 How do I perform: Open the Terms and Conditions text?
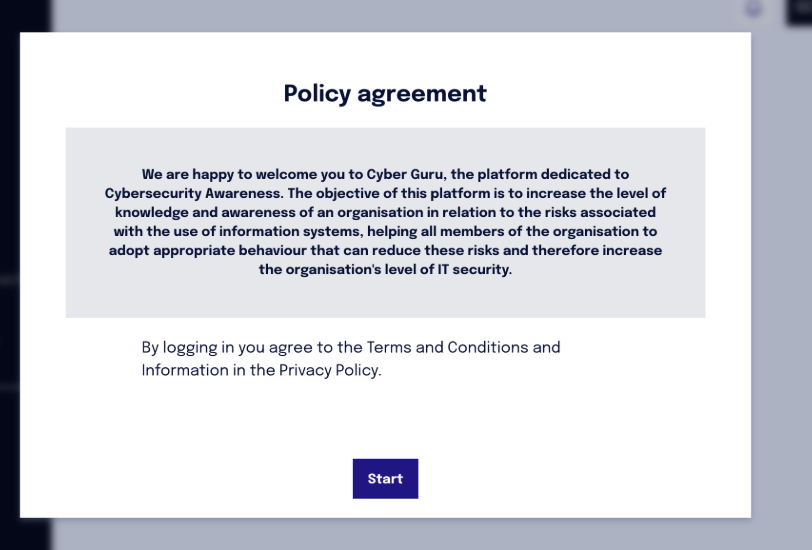pyautogui.click(x=447, y=347)
